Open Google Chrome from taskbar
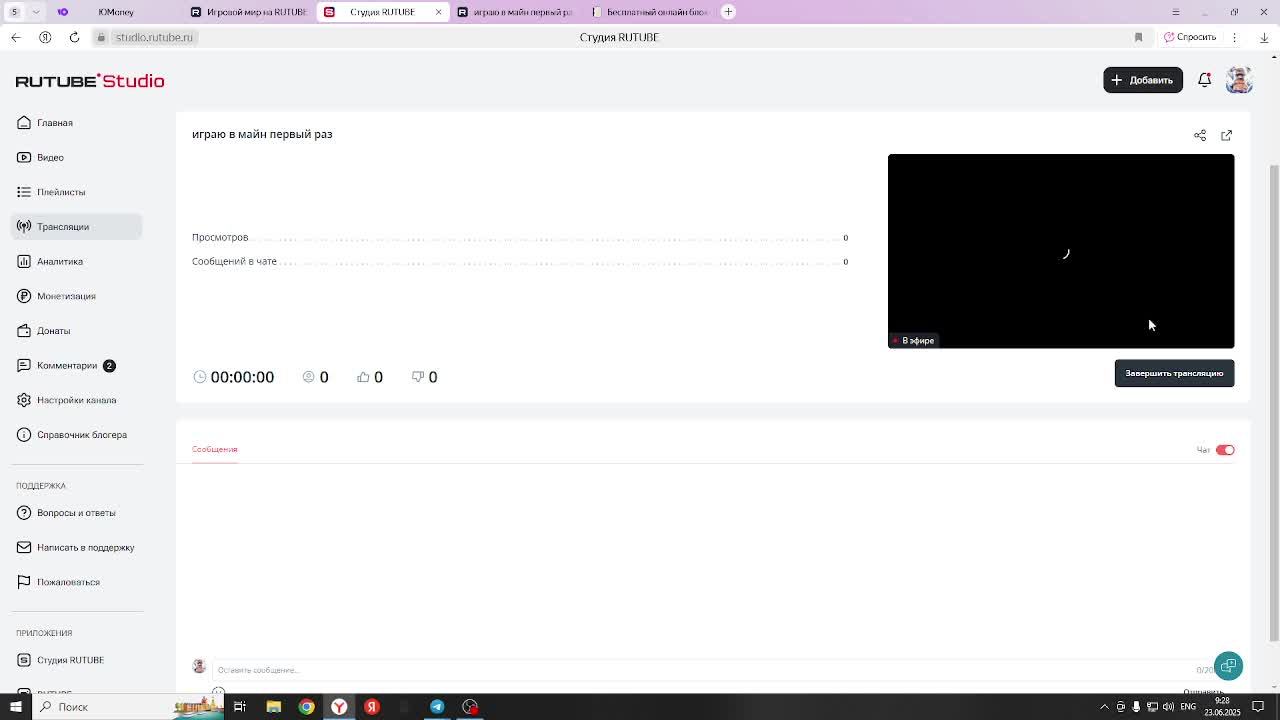 pyautogui.click(x=306, y=707)
